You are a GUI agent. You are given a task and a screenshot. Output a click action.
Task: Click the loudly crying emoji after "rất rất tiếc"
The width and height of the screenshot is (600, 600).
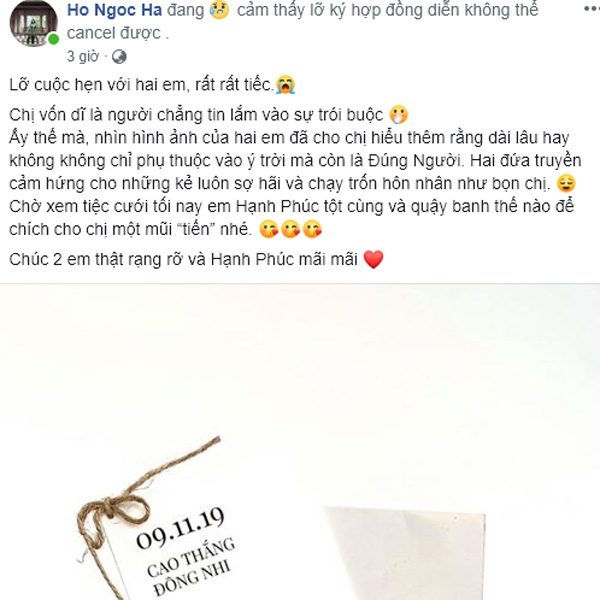tap(285, 85)
